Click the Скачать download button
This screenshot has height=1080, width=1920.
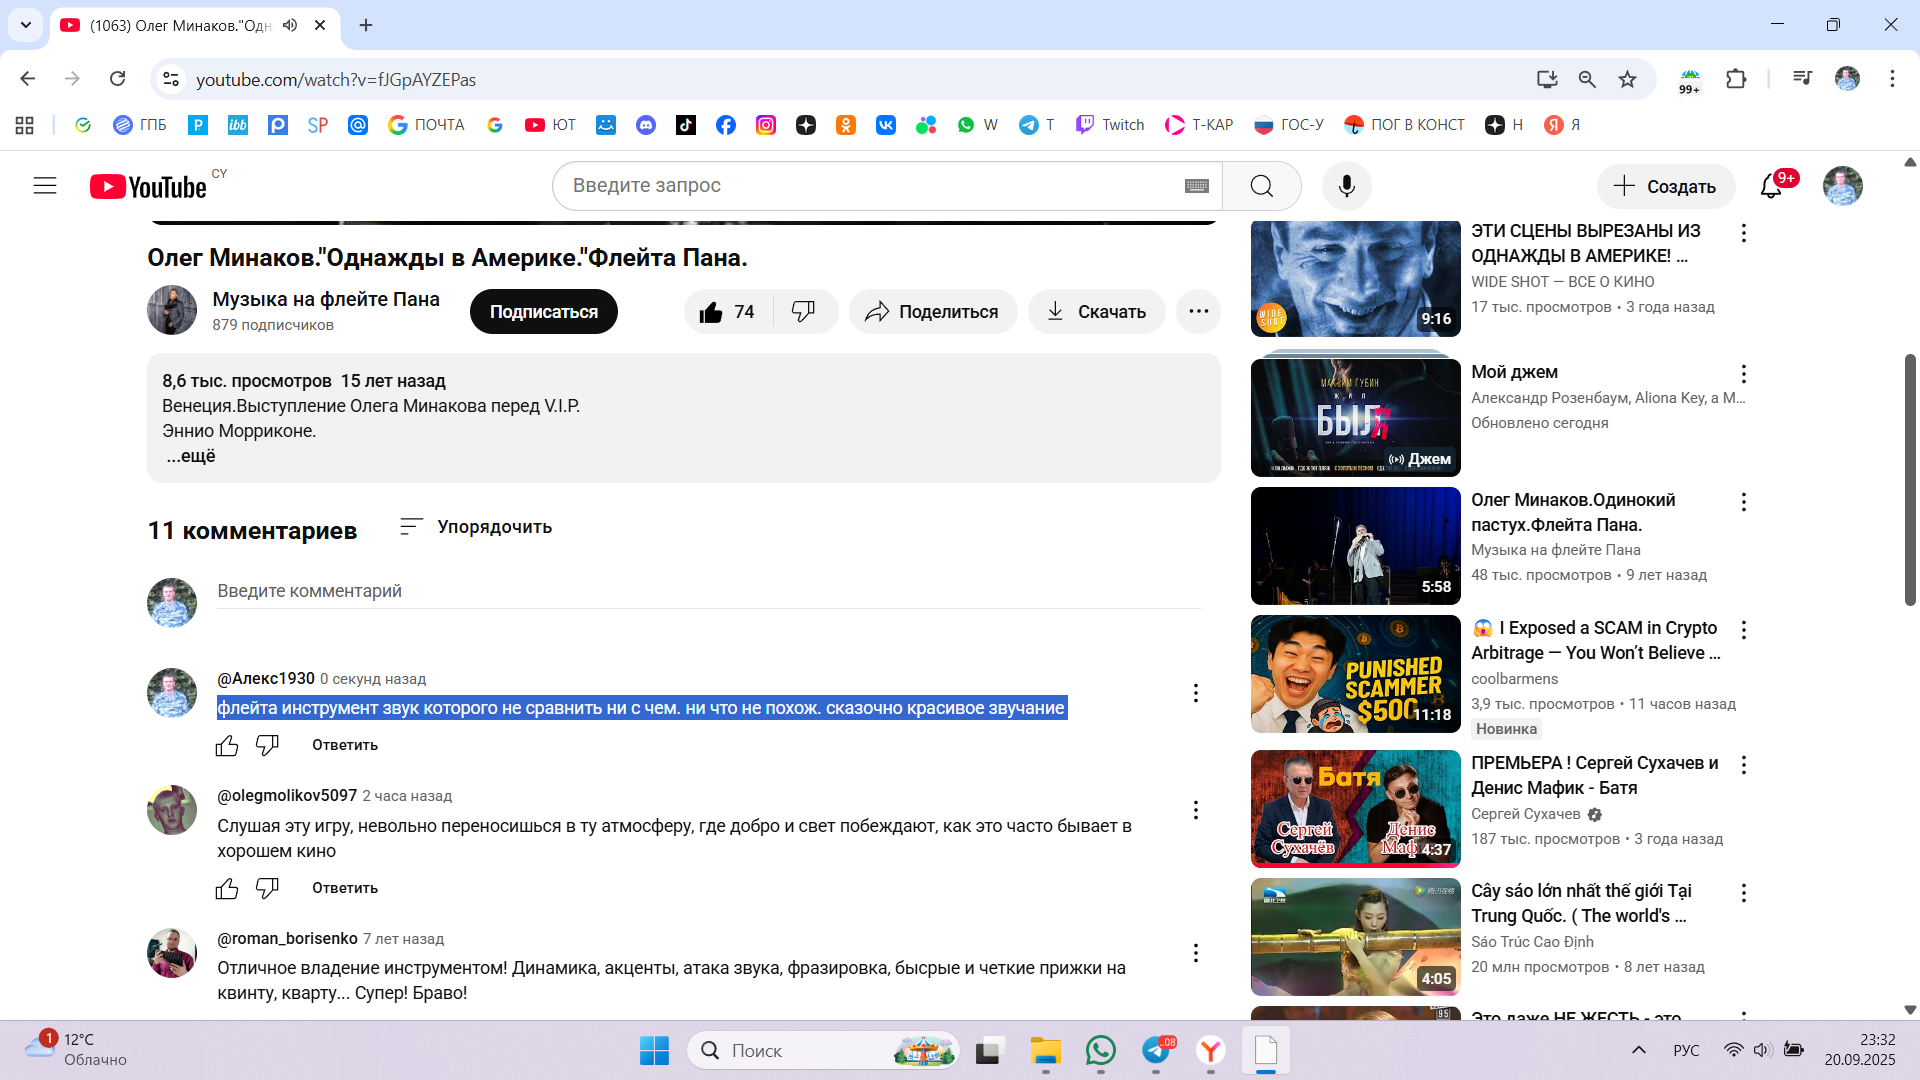[x=1096, y=312]
